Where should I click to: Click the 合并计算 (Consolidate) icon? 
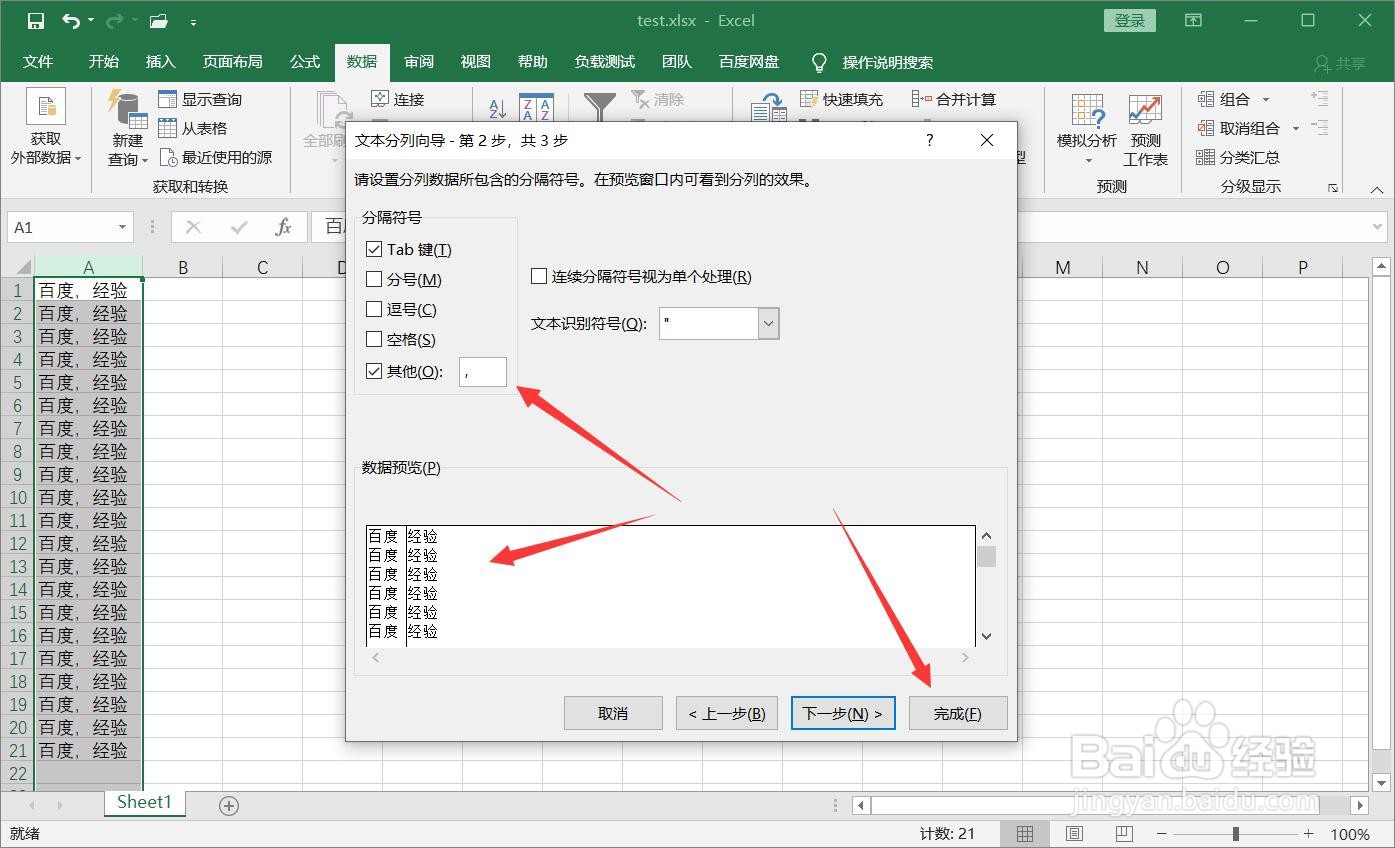(x=951, y=99)
